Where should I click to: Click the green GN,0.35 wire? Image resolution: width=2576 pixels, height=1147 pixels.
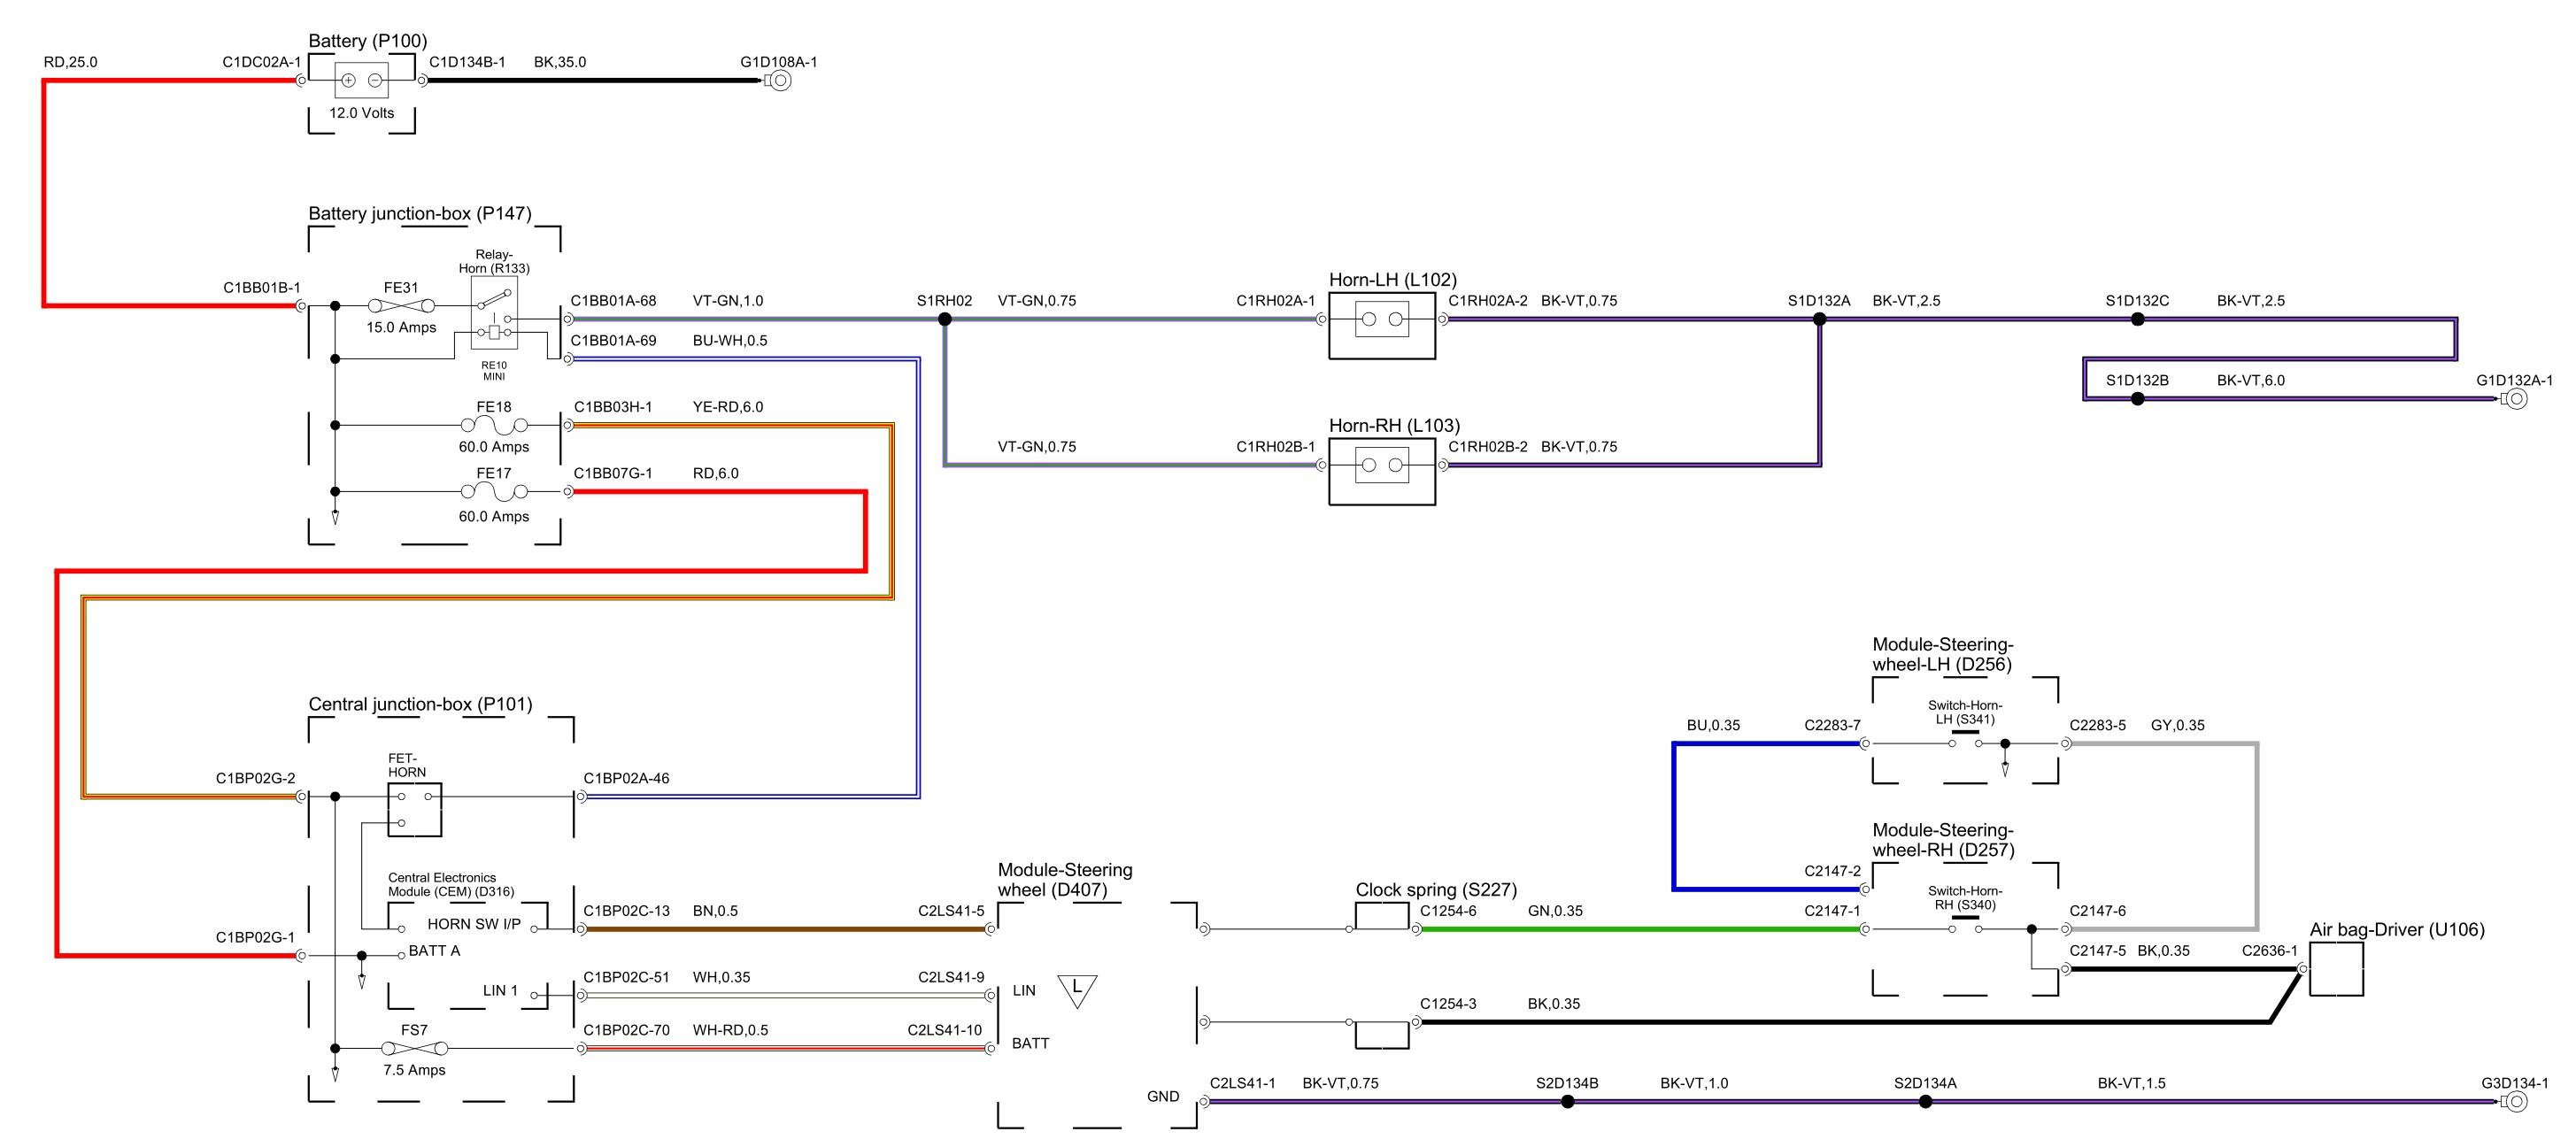coord(1640,929)
